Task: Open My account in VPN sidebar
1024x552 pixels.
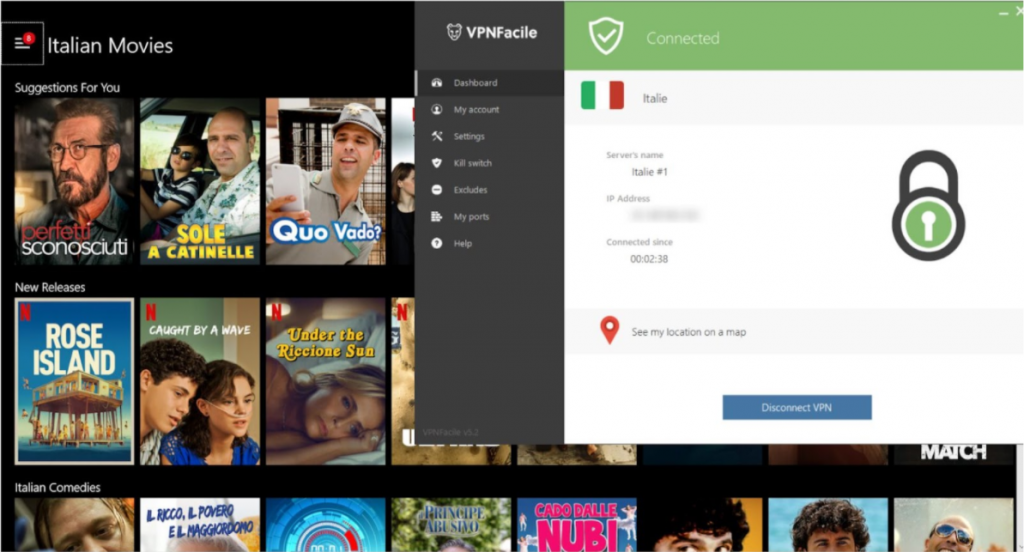Action: [x=489, y=110]
